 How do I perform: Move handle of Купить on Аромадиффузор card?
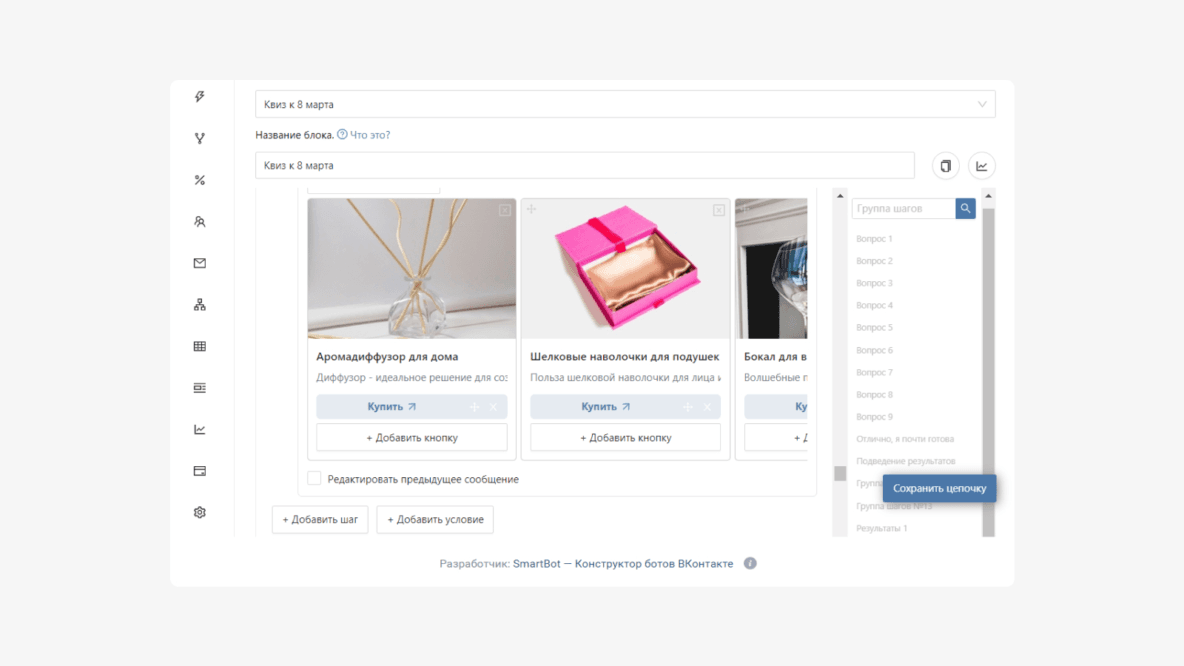tap(474, 407)
